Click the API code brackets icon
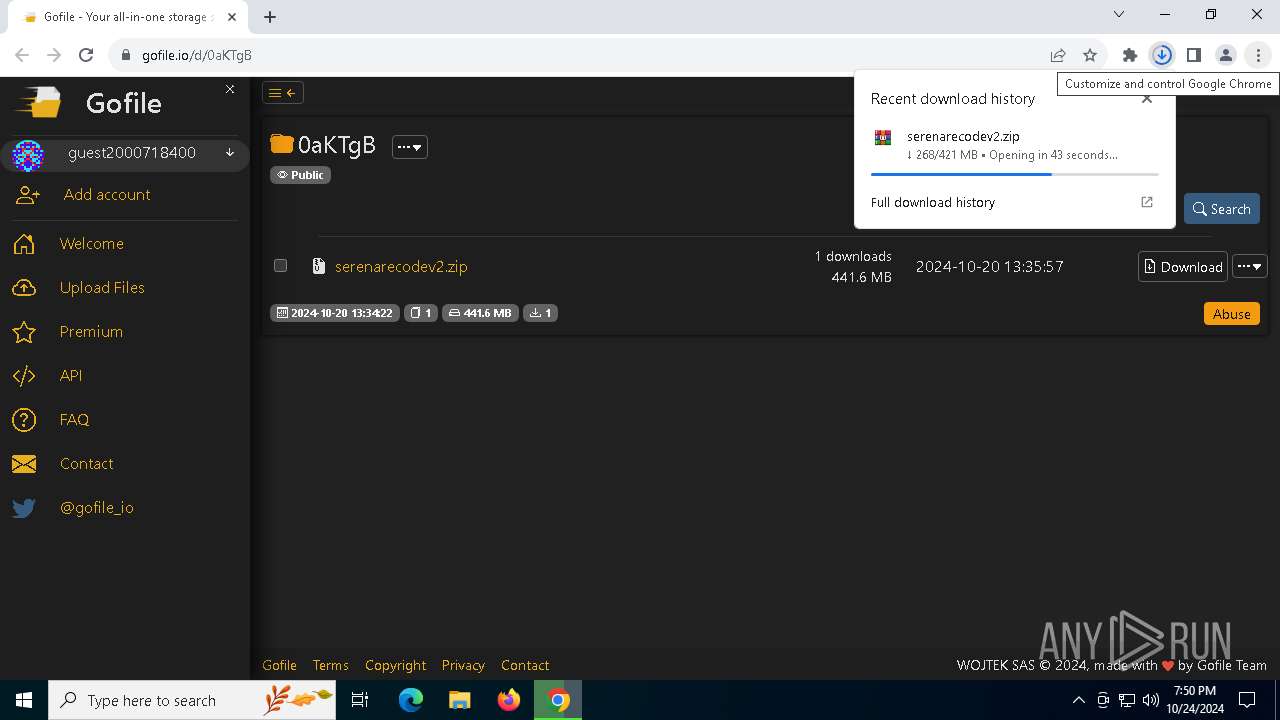This screenshot has width=1280, height=720. (24, 376)
